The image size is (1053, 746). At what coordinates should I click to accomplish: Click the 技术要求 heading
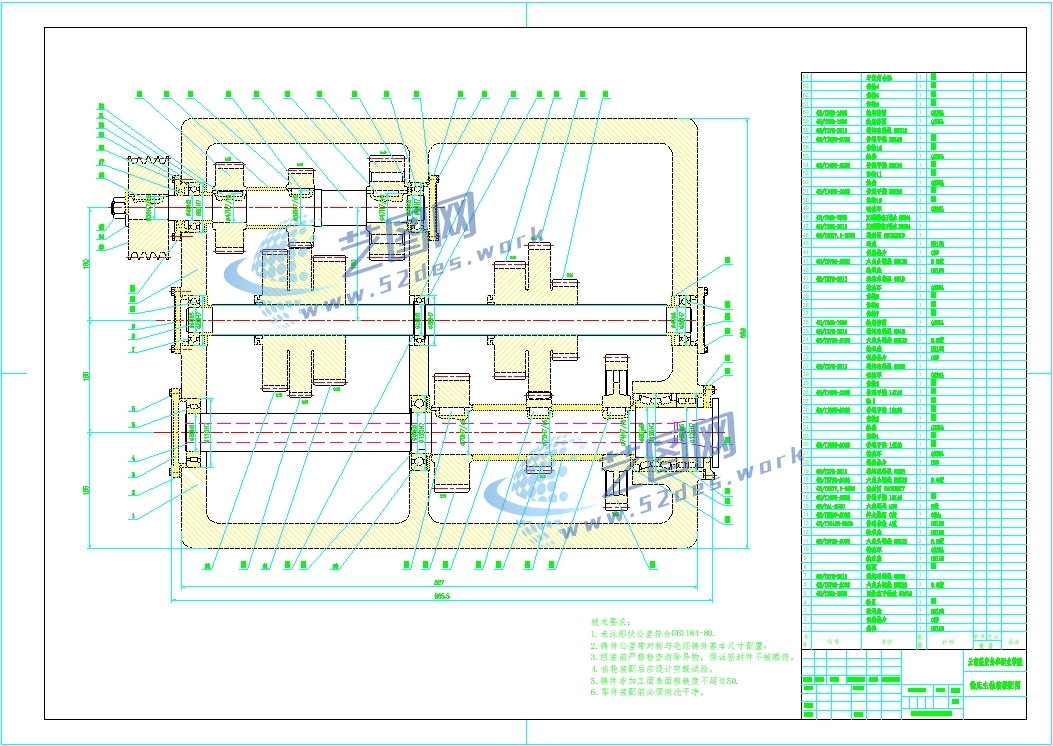click(609, 622)
